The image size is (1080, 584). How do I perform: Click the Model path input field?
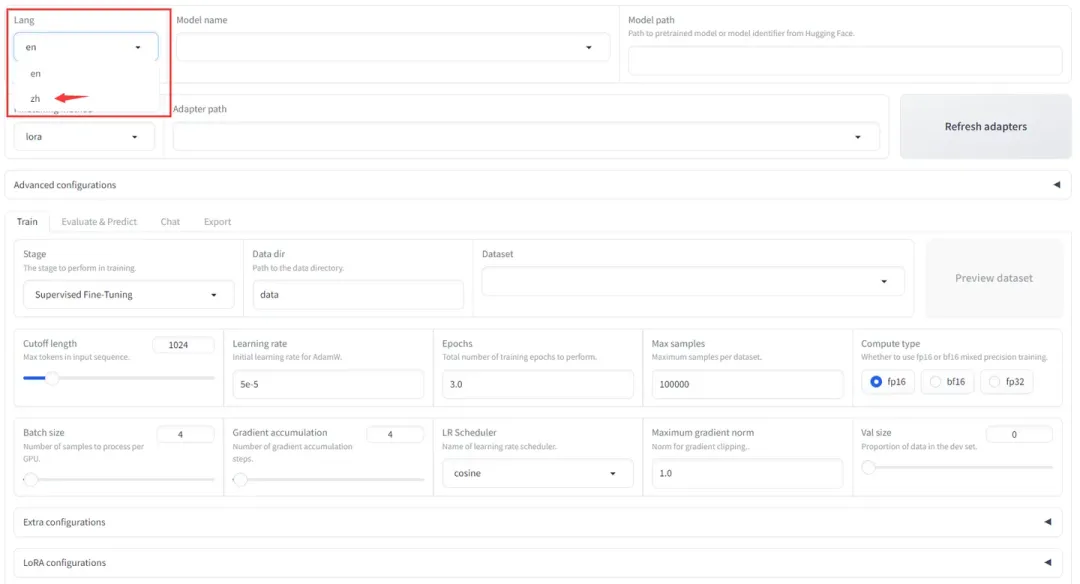coord(844,61)
